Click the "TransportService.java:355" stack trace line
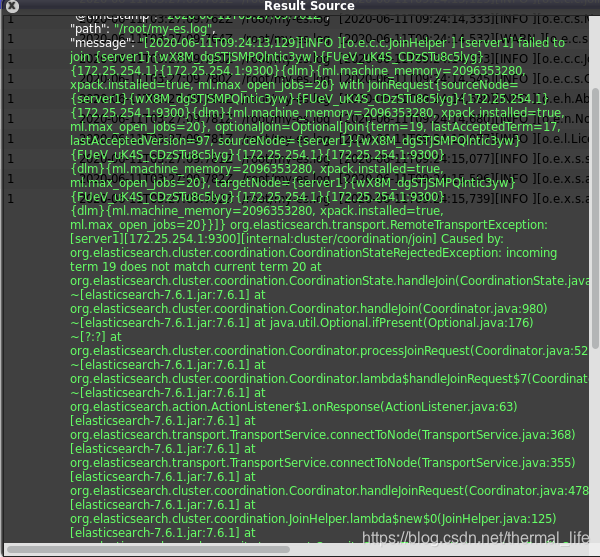This screenshot has width=600, height=557. [323, 463]
